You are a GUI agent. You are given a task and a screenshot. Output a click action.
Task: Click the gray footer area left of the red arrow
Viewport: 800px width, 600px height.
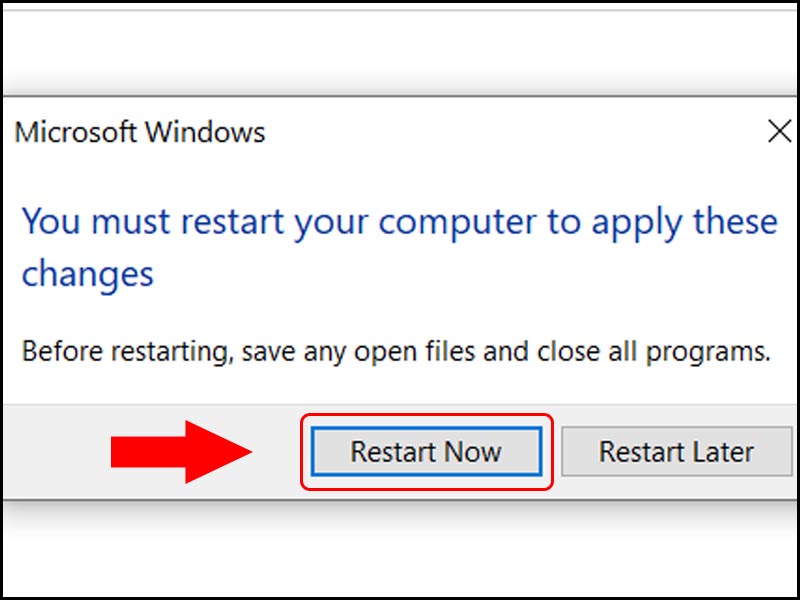coord(55,452)
